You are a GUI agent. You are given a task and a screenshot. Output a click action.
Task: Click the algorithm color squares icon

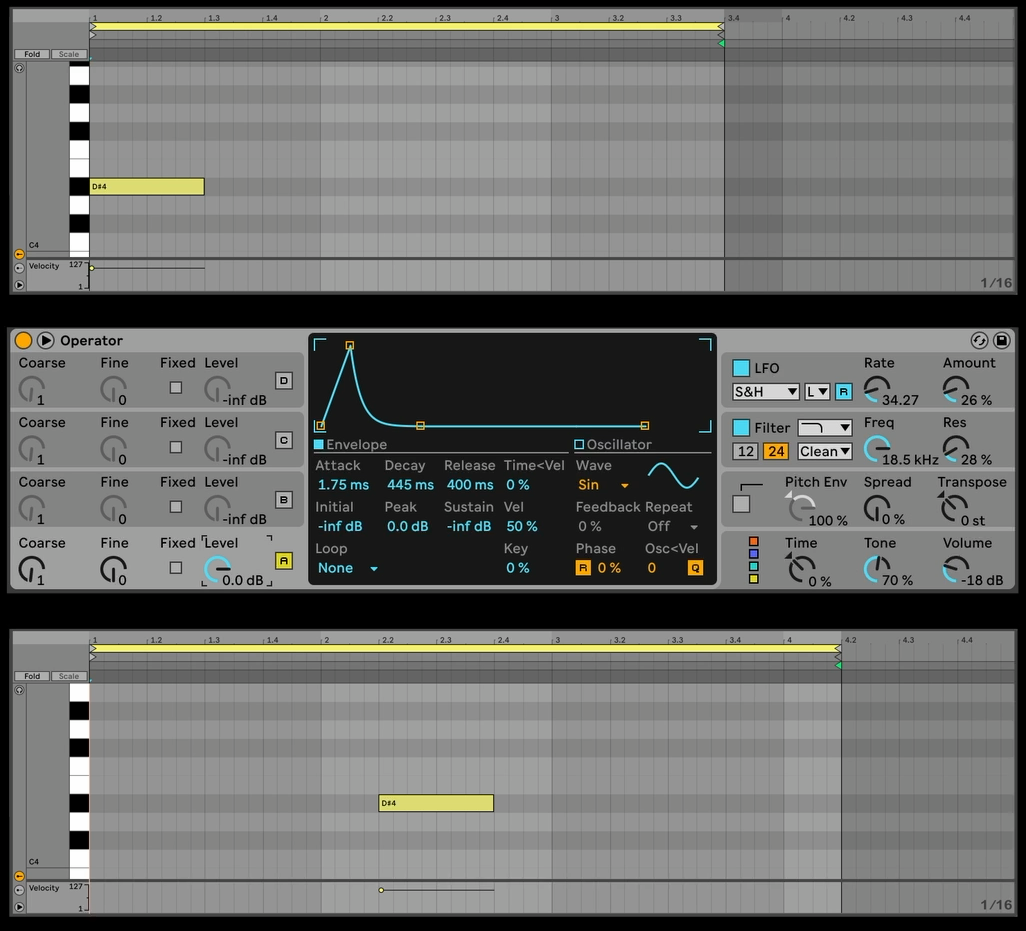click(x=754, y=561)
